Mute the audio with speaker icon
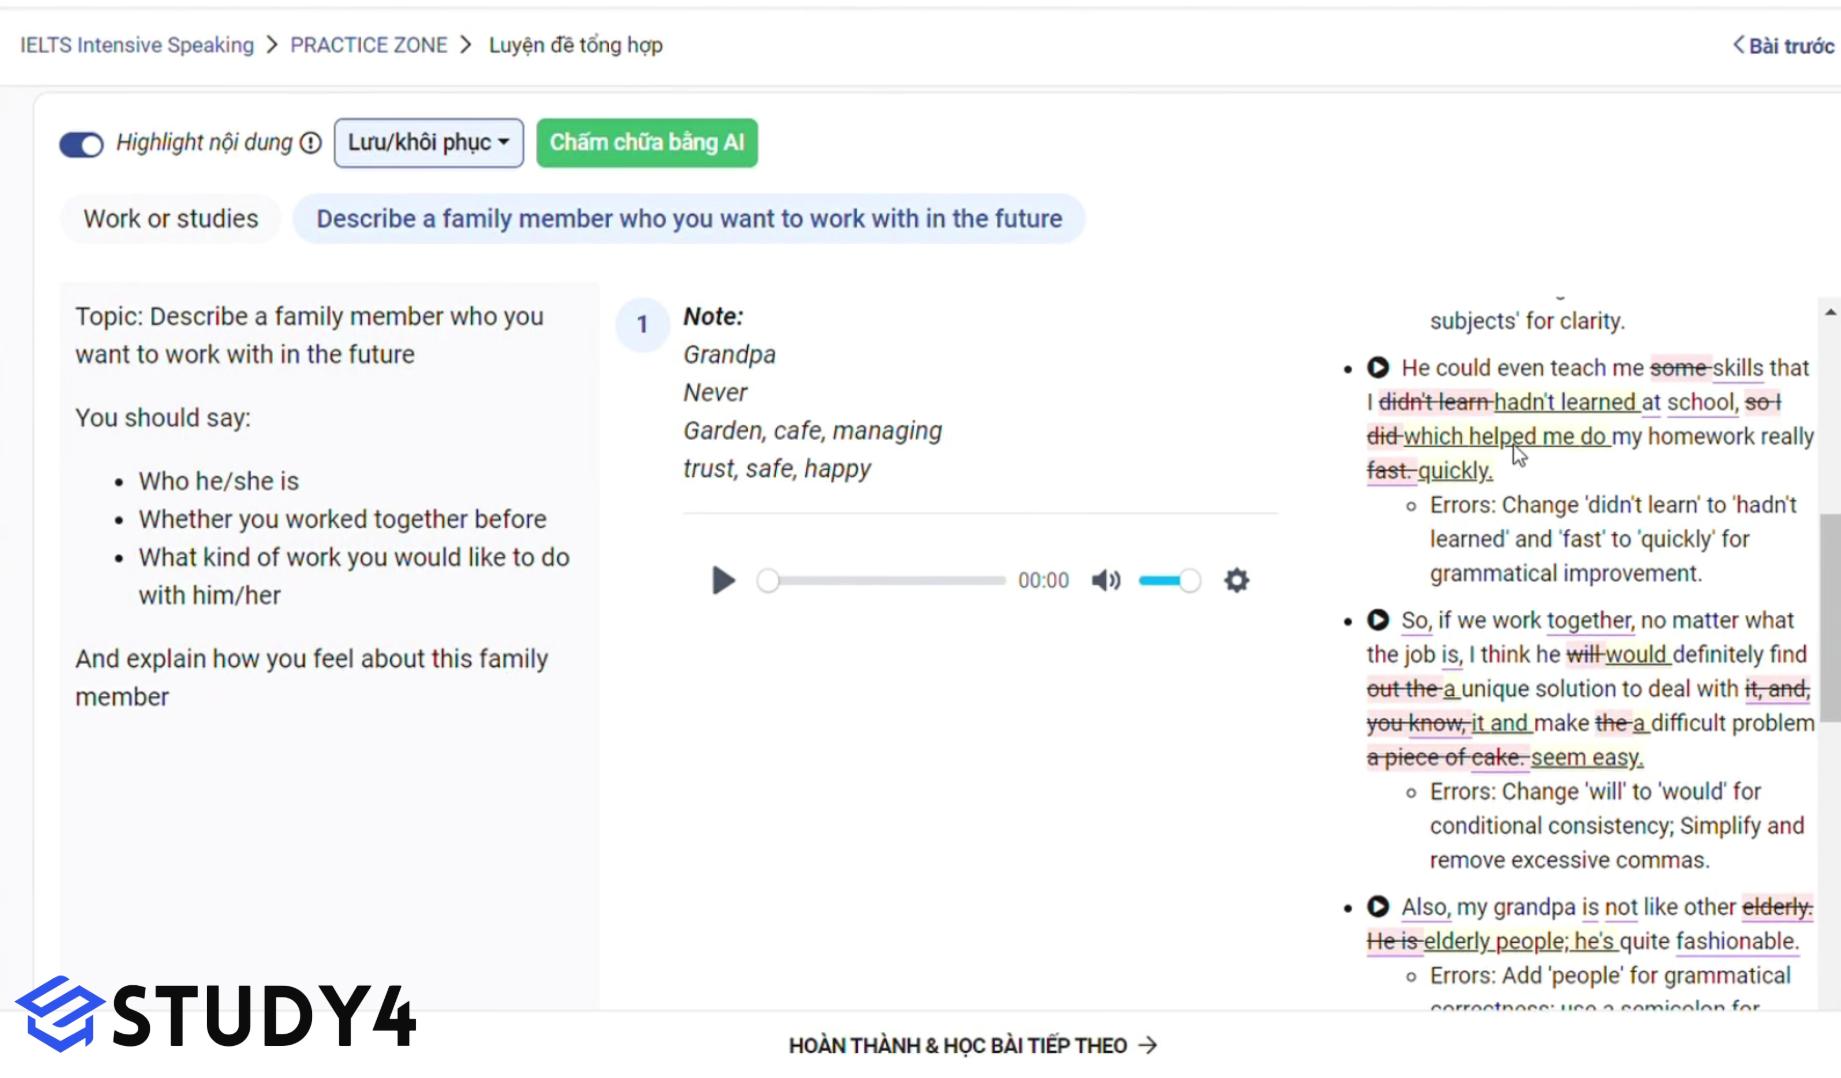Viewport: 1841px width, 1078px height. [x=1105, y=580]
